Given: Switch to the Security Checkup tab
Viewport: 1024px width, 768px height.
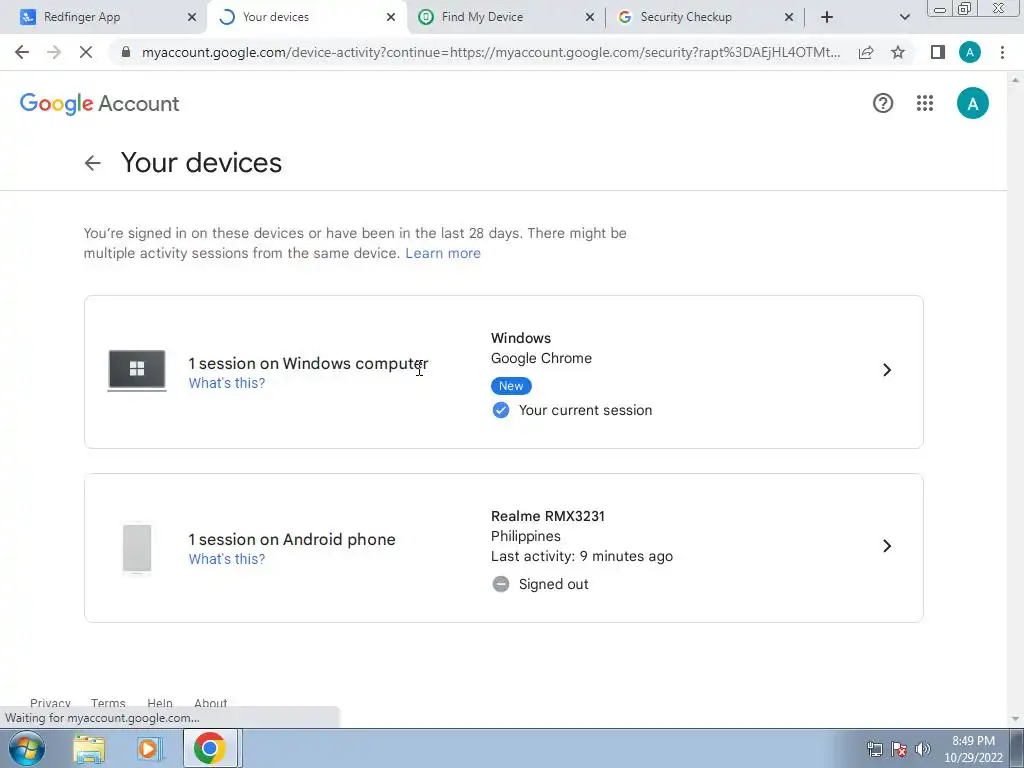Looking at the screenshot, I should 705,17.
